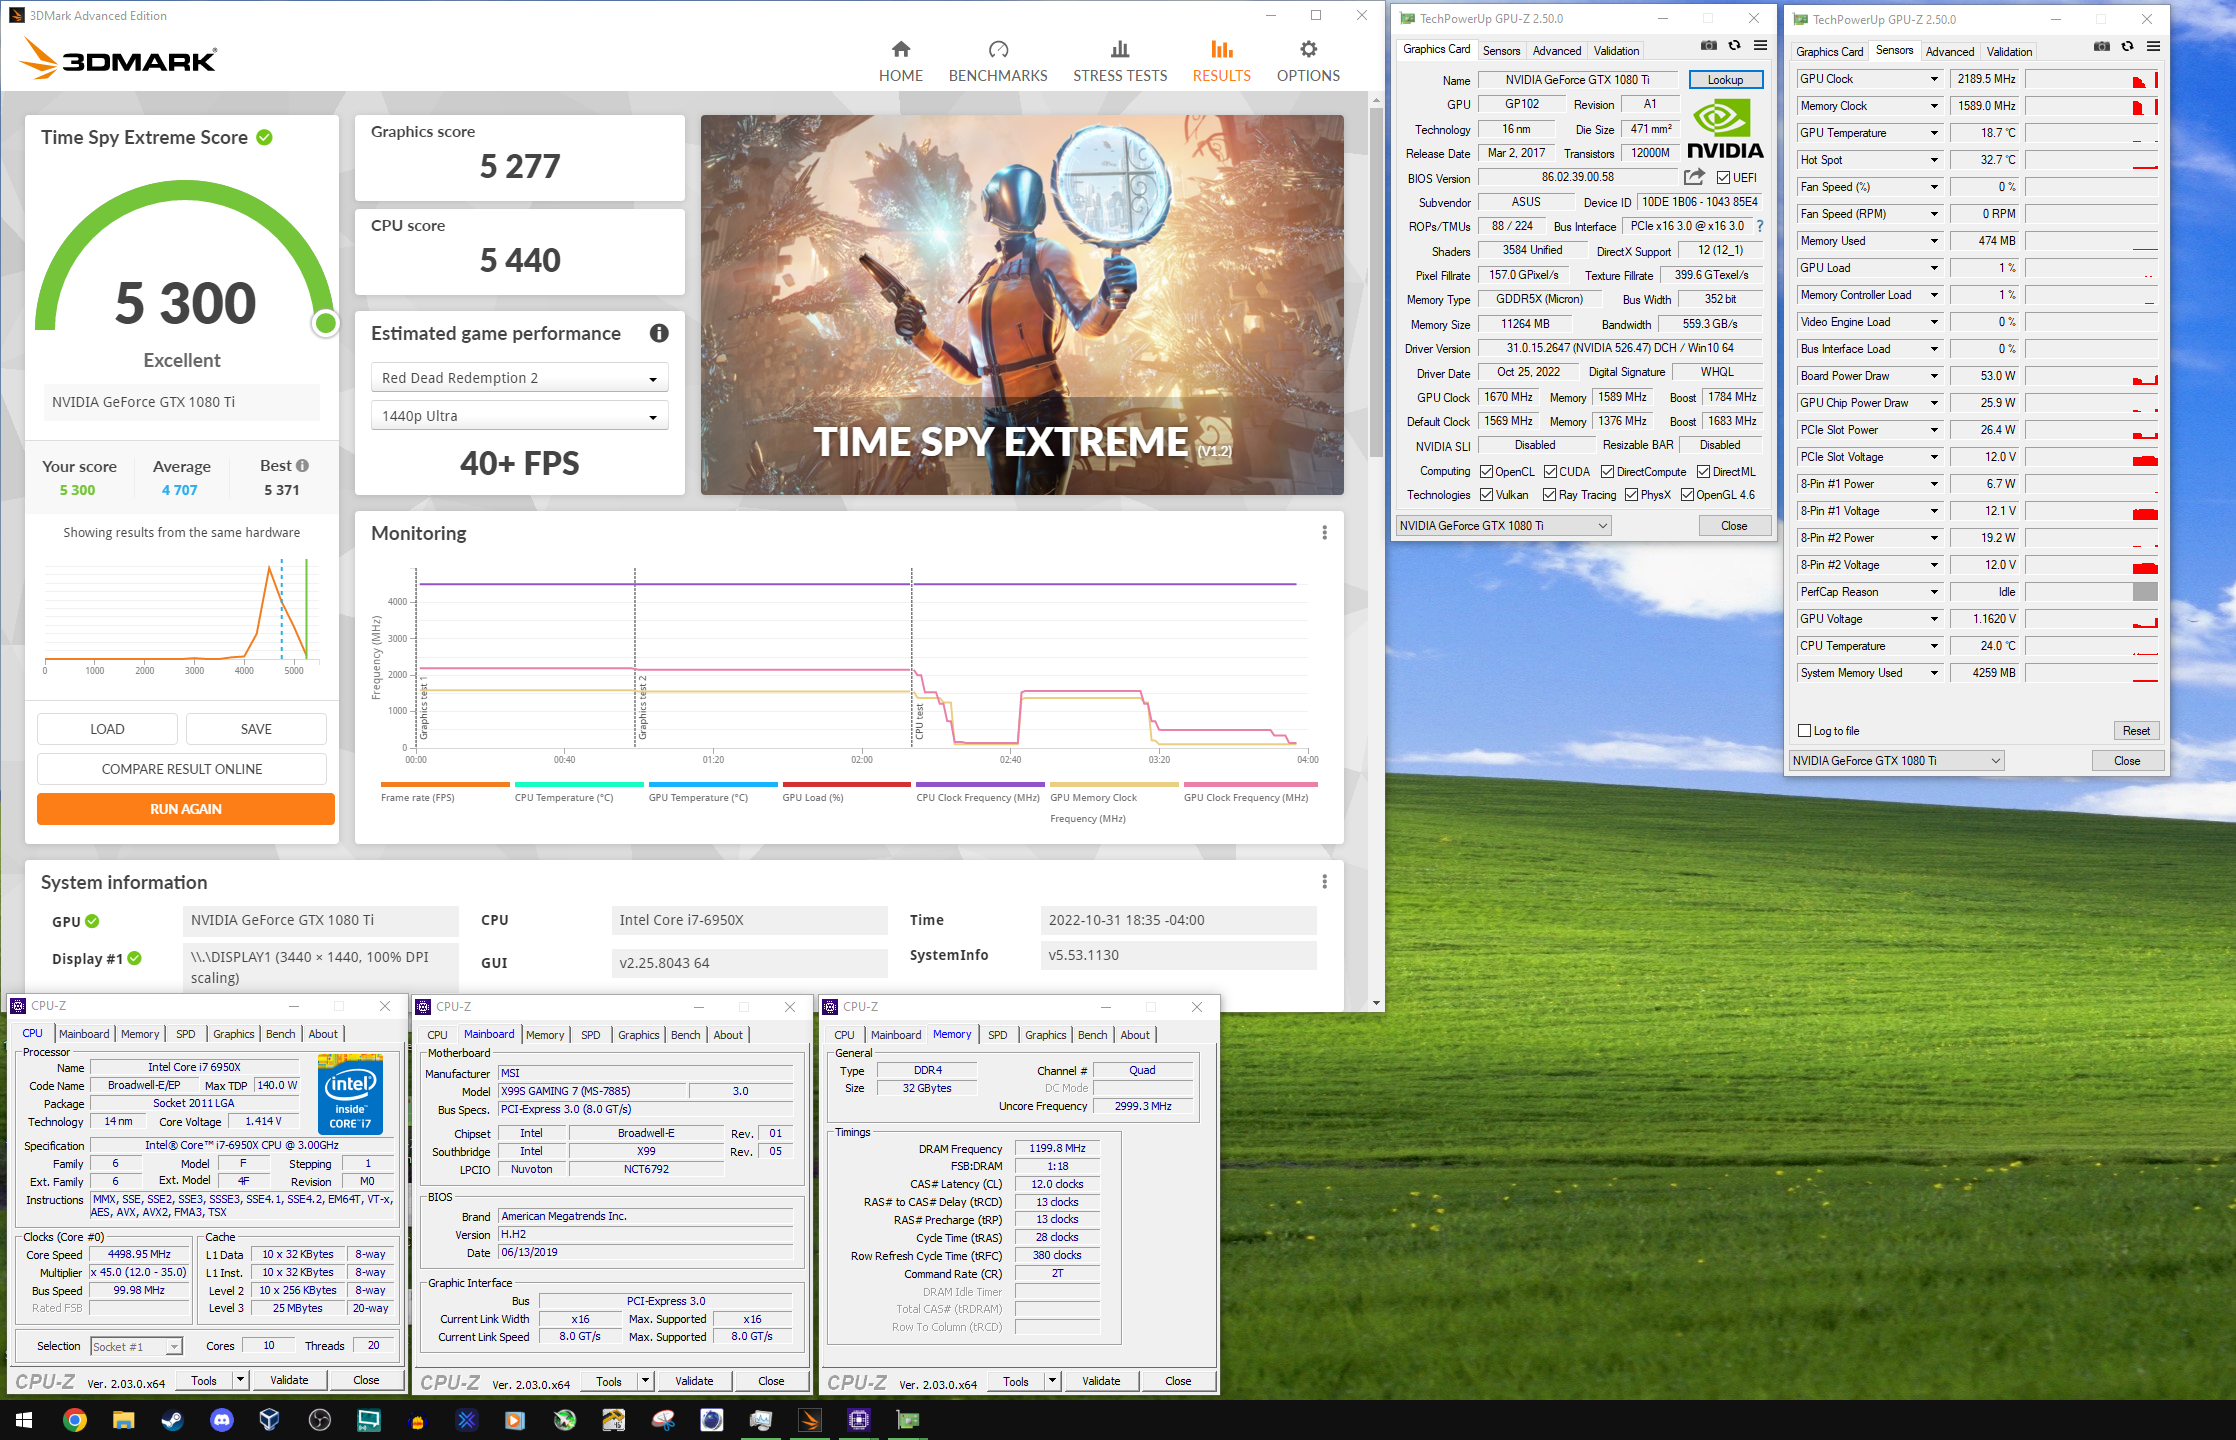2236x1440 pixels.
Task: Open the 1440p Ultra resolution dropdown
Action: [519, 416]
